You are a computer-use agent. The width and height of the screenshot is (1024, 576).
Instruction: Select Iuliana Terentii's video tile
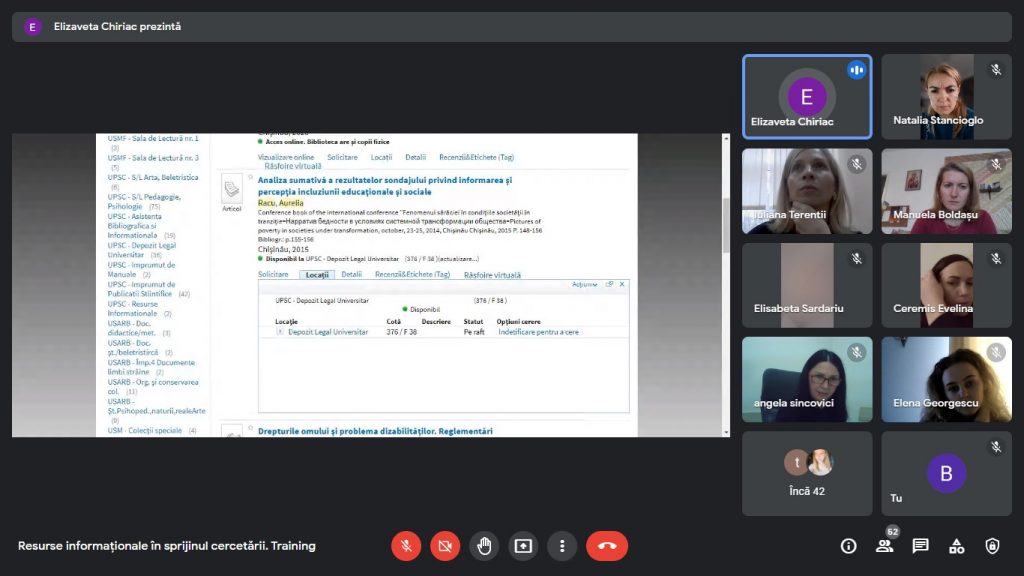tap(807, 191)
